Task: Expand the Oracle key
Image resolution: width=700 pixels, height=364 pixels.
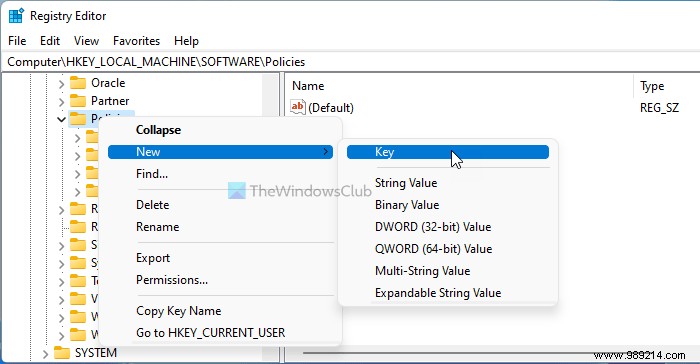Action: (x=61, y=84)
